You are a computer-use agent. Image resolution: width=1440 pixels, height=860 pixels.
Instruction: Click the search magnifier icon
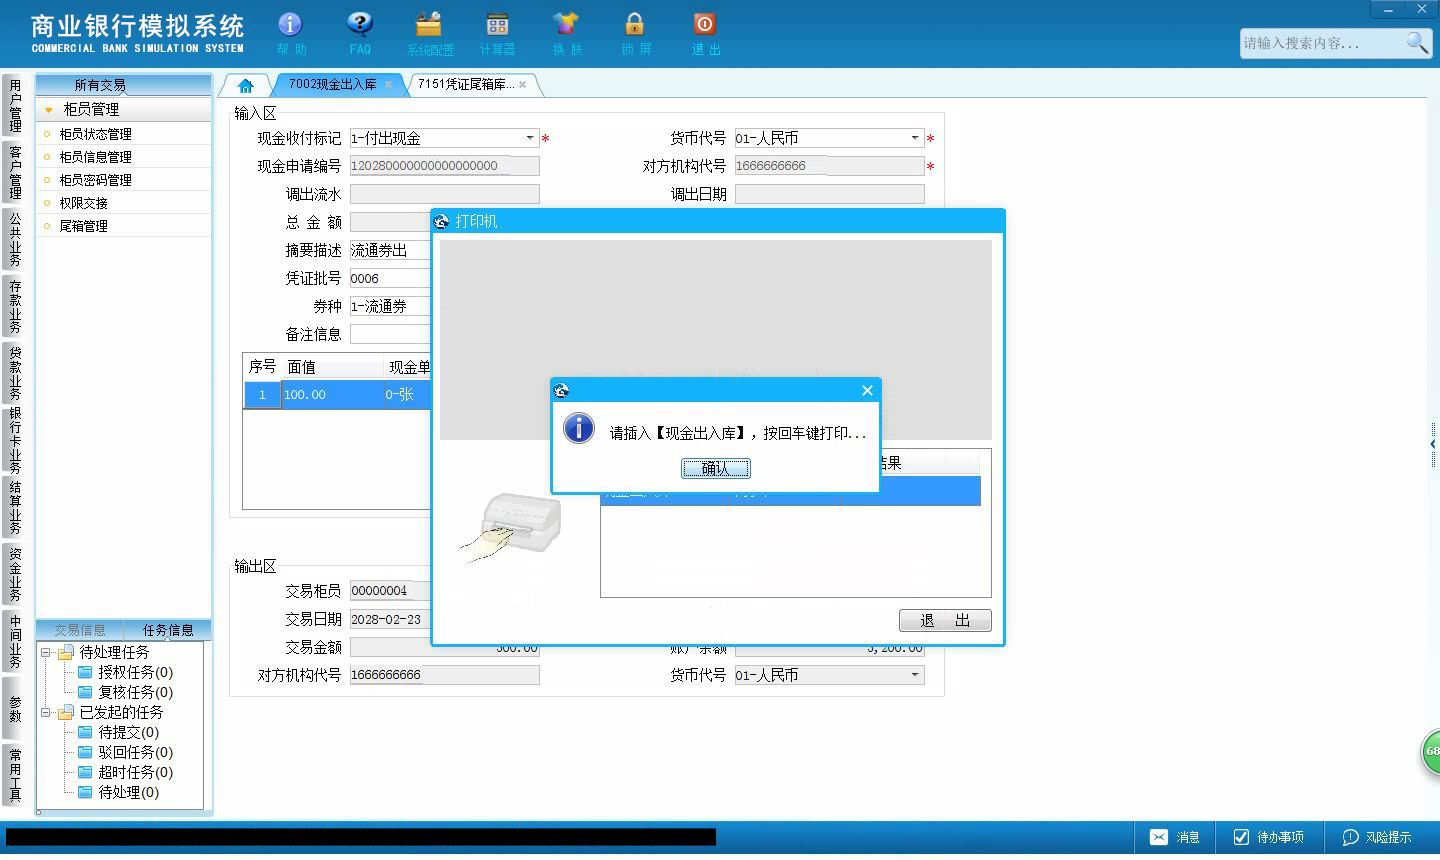[x=1417, y=43]
